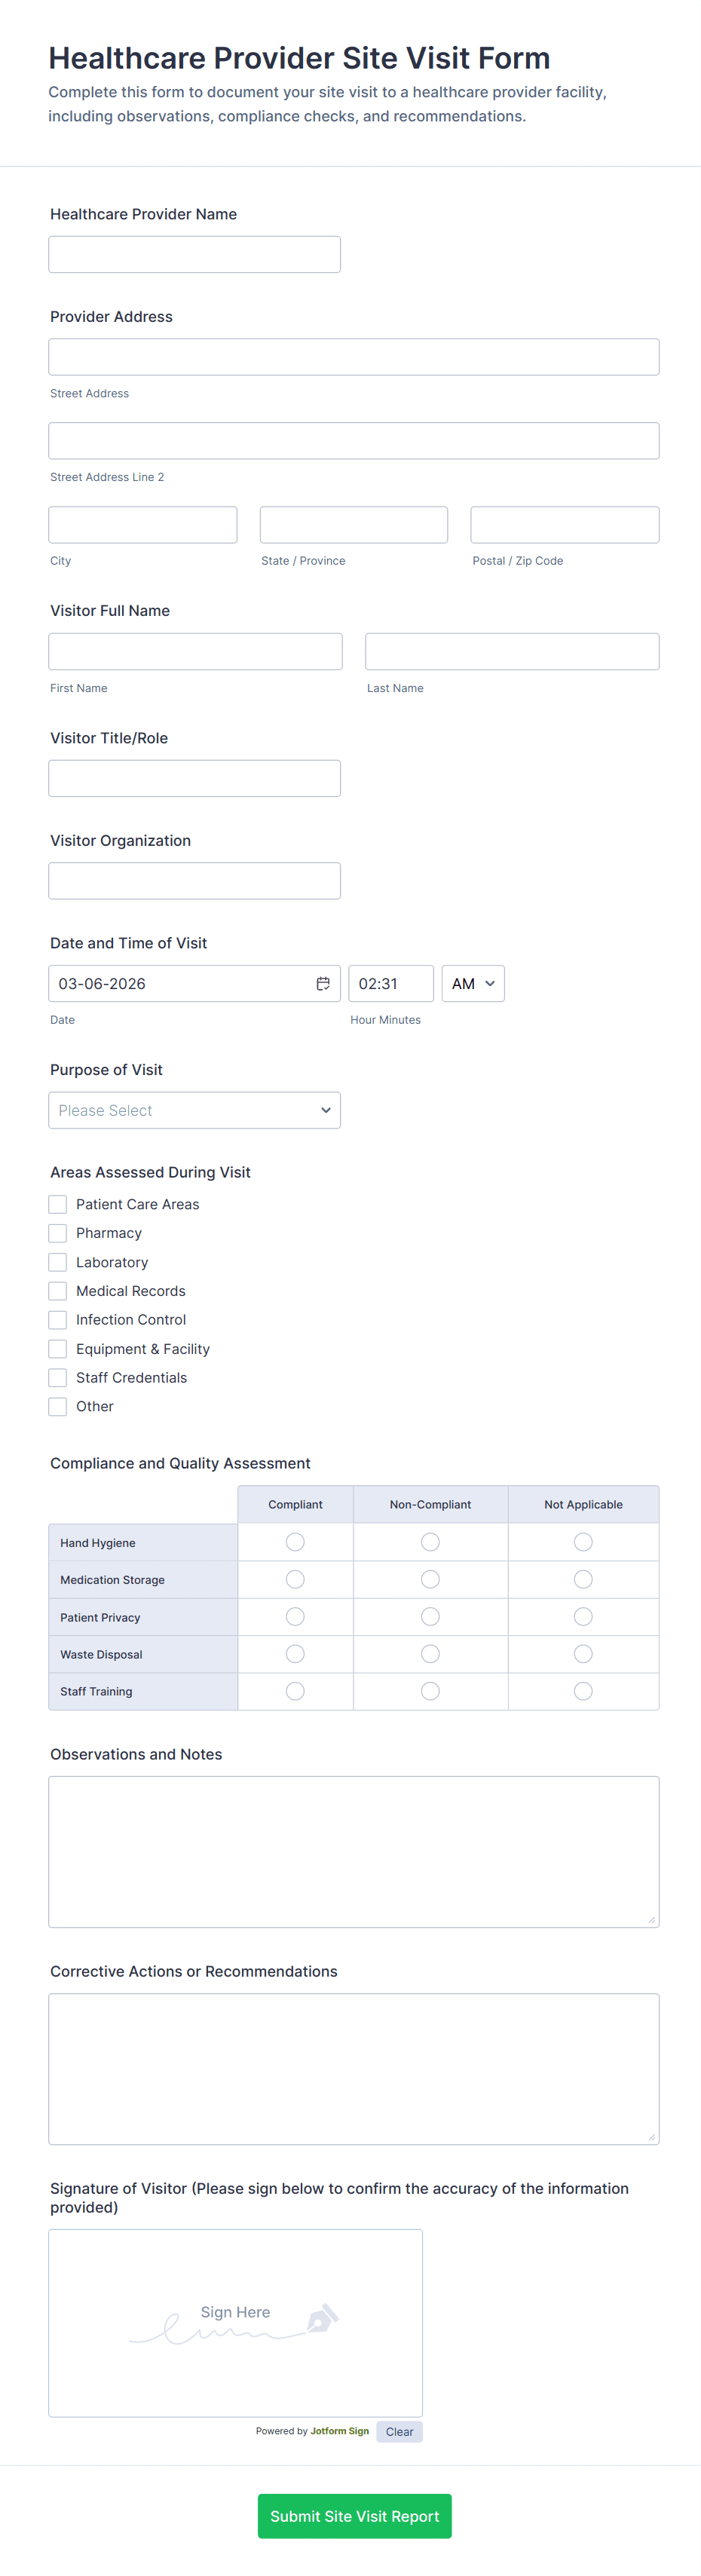Expand the AM/PM time selector
Viewport: 701px width, 2576px height.
point(473,984)
